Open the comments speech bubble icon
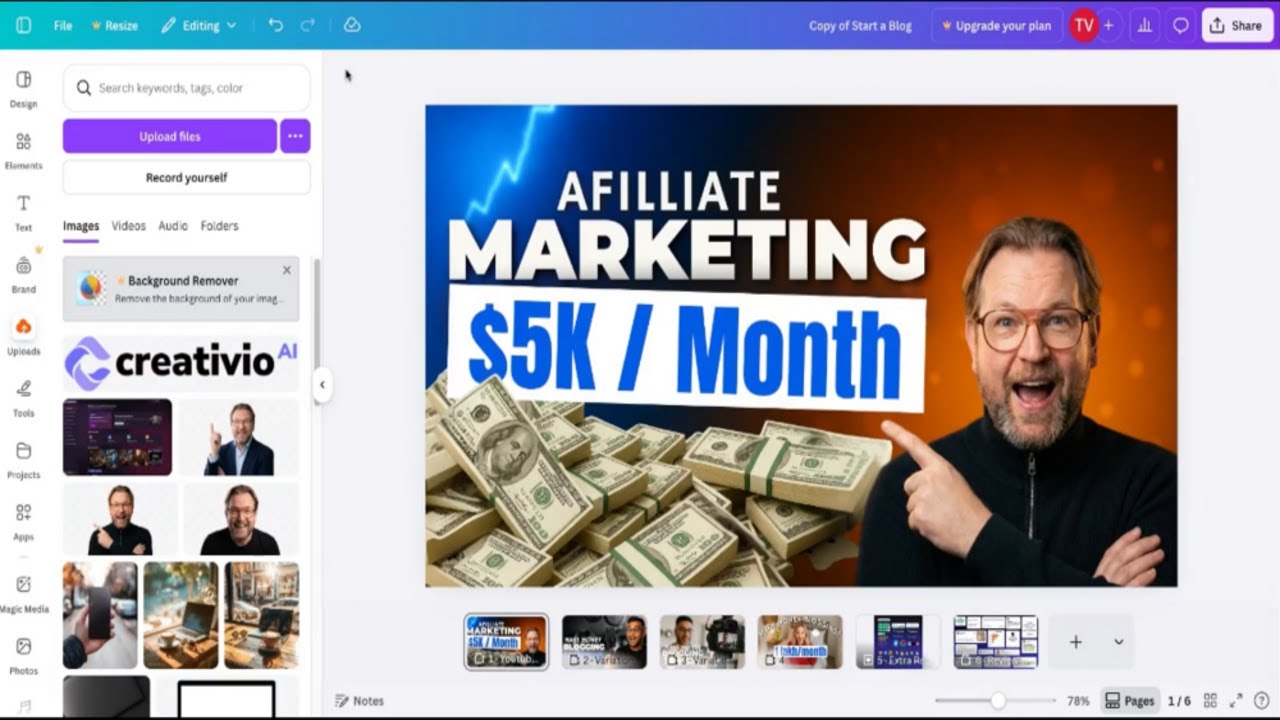The width and height of the screenshot is (1280, 720). coord(1181,26)
